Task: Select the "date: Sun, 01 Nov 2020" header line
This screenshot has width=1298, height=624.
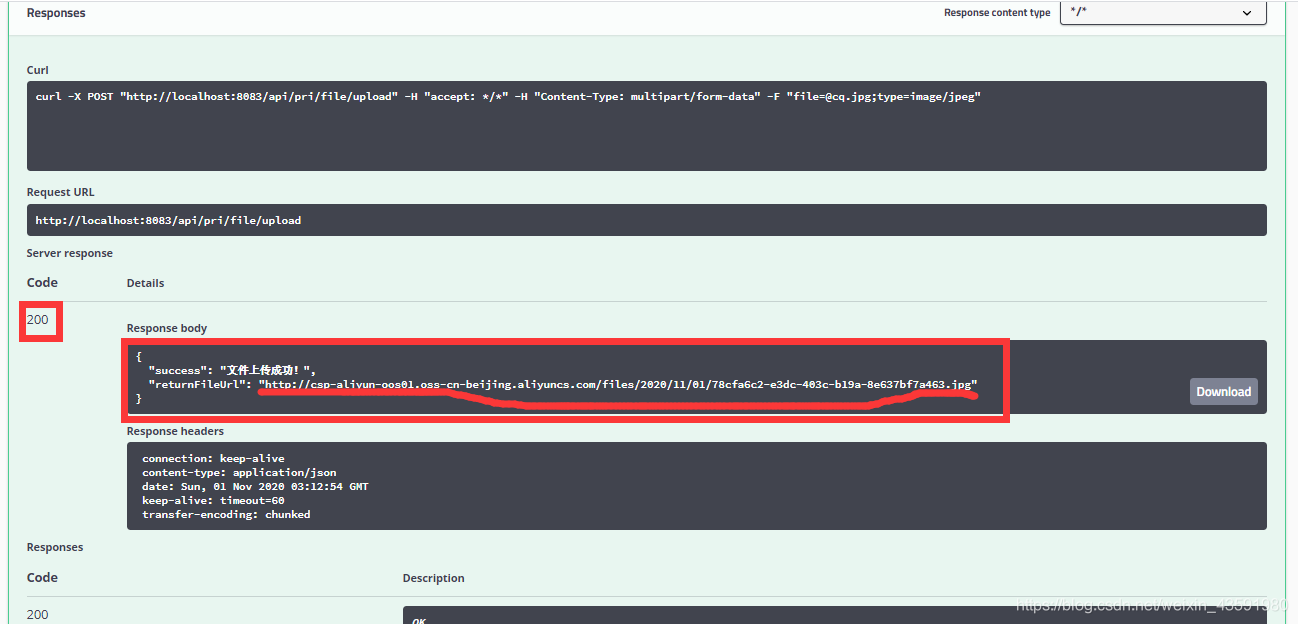Action: point(255,486)
